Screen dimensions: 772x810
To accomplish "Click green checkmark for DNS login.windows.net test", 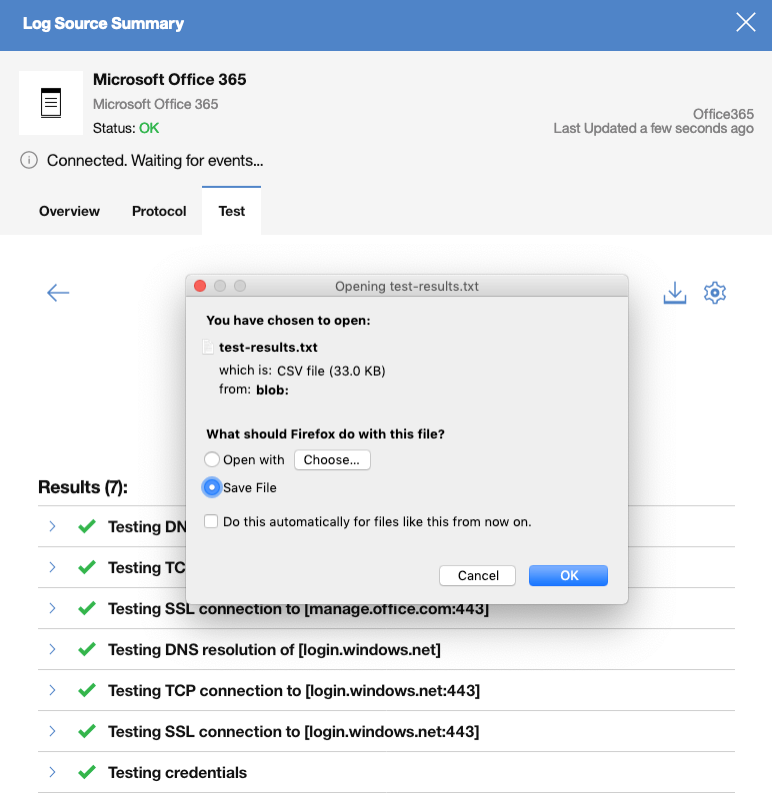I will 87,649.
